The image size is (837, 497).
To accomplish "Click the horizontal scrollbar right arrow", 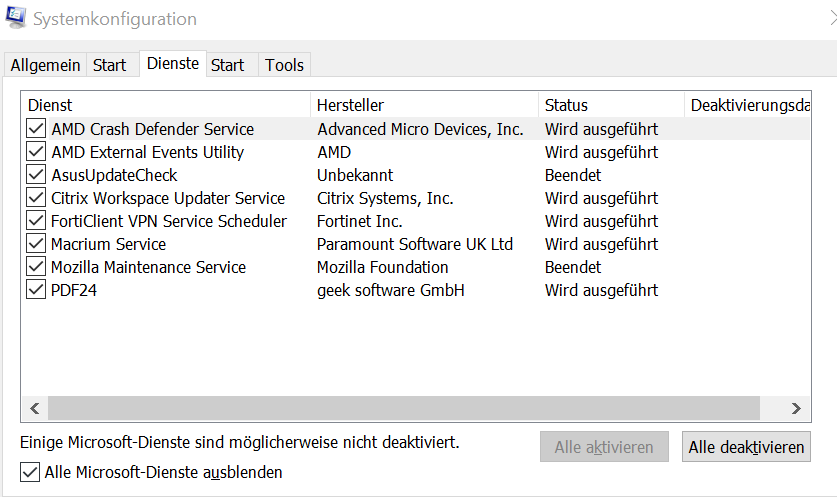I will pyautogui.click(x=796, y=408).
